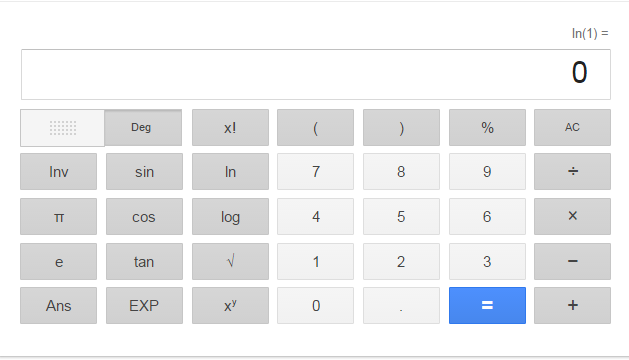
Task: Click the EXP key
Action: tap(144, 305)
